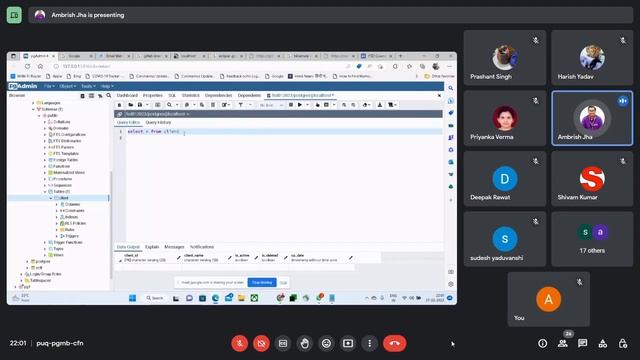Click the green presentation icon at top left
The height and width of the screenshot is (360, 640).
pos(14,15)
